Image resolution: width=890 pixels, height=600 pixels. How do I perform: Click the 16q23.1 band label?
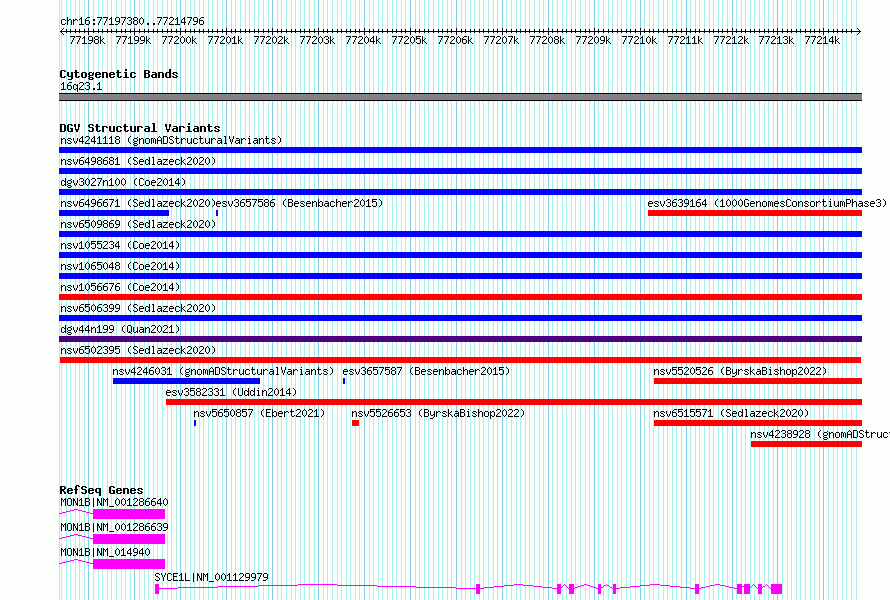81,86
